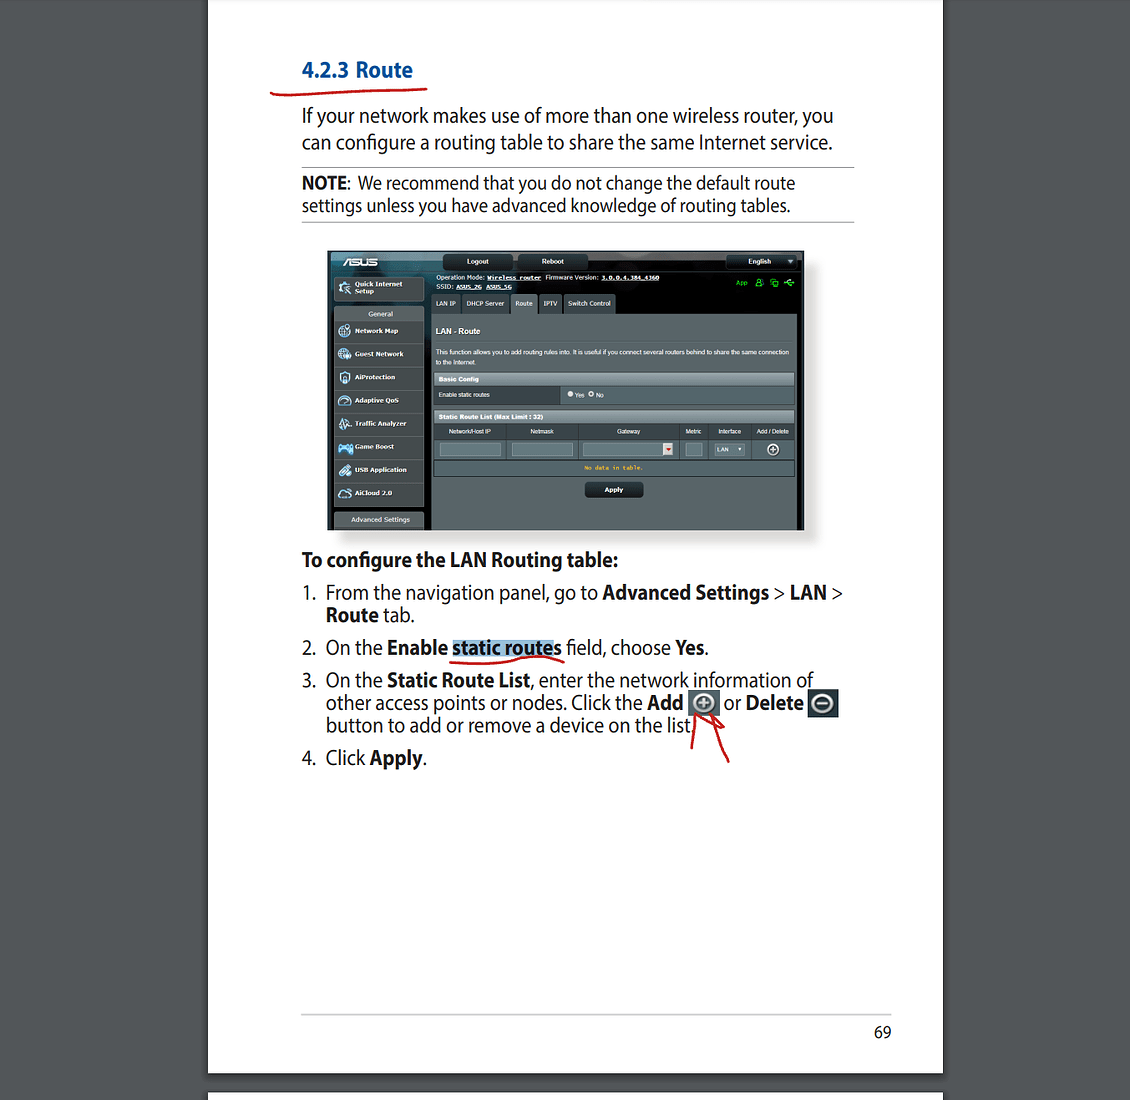
Task: Switch to the DHCP Server tab
Action: [485, 304]
